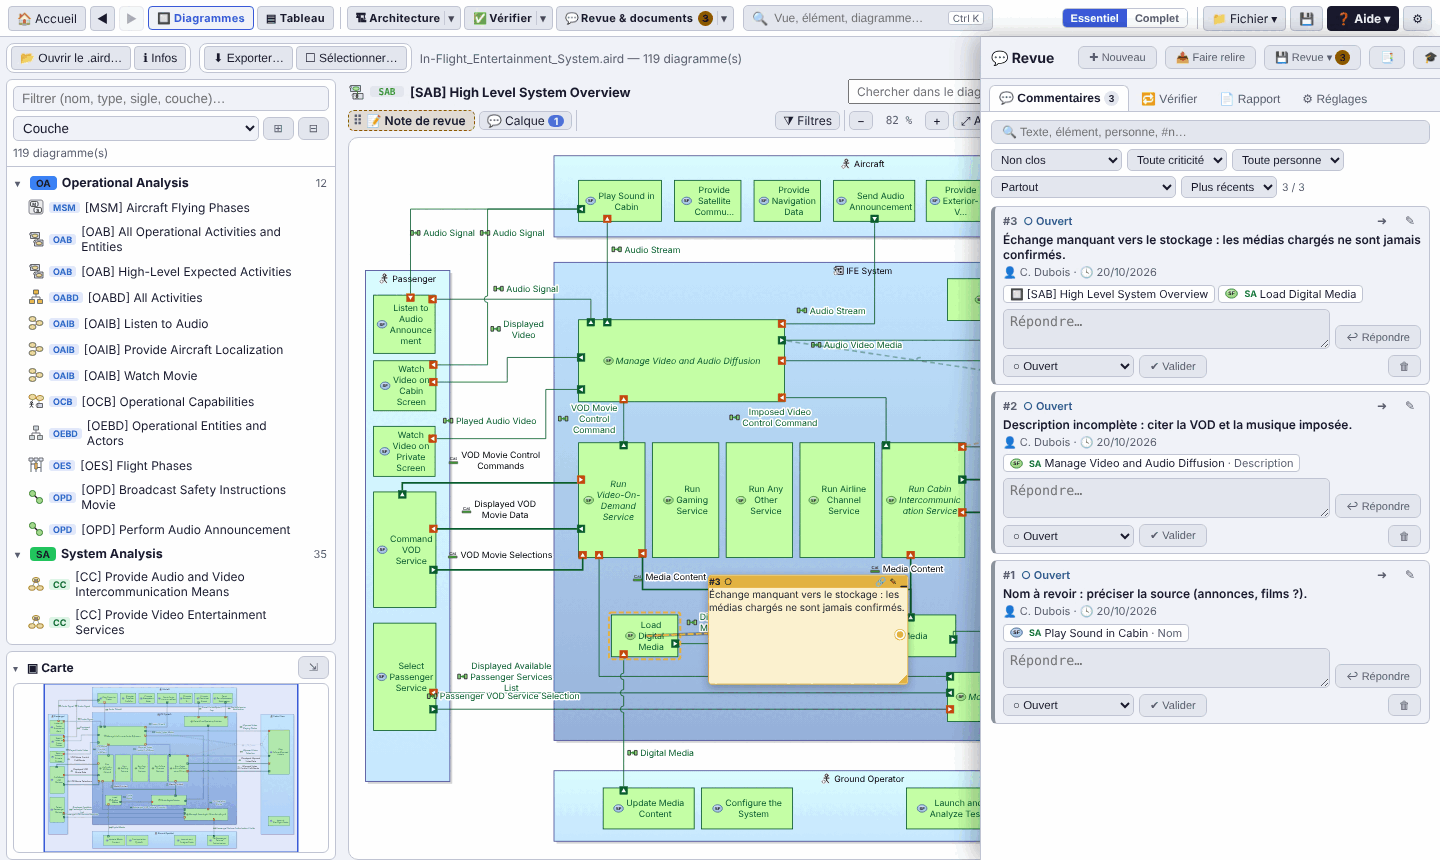This screenshot has width=1440, height=860.
Task: Delete comment #1 with the trash icon
Action: click(1404, 705)
